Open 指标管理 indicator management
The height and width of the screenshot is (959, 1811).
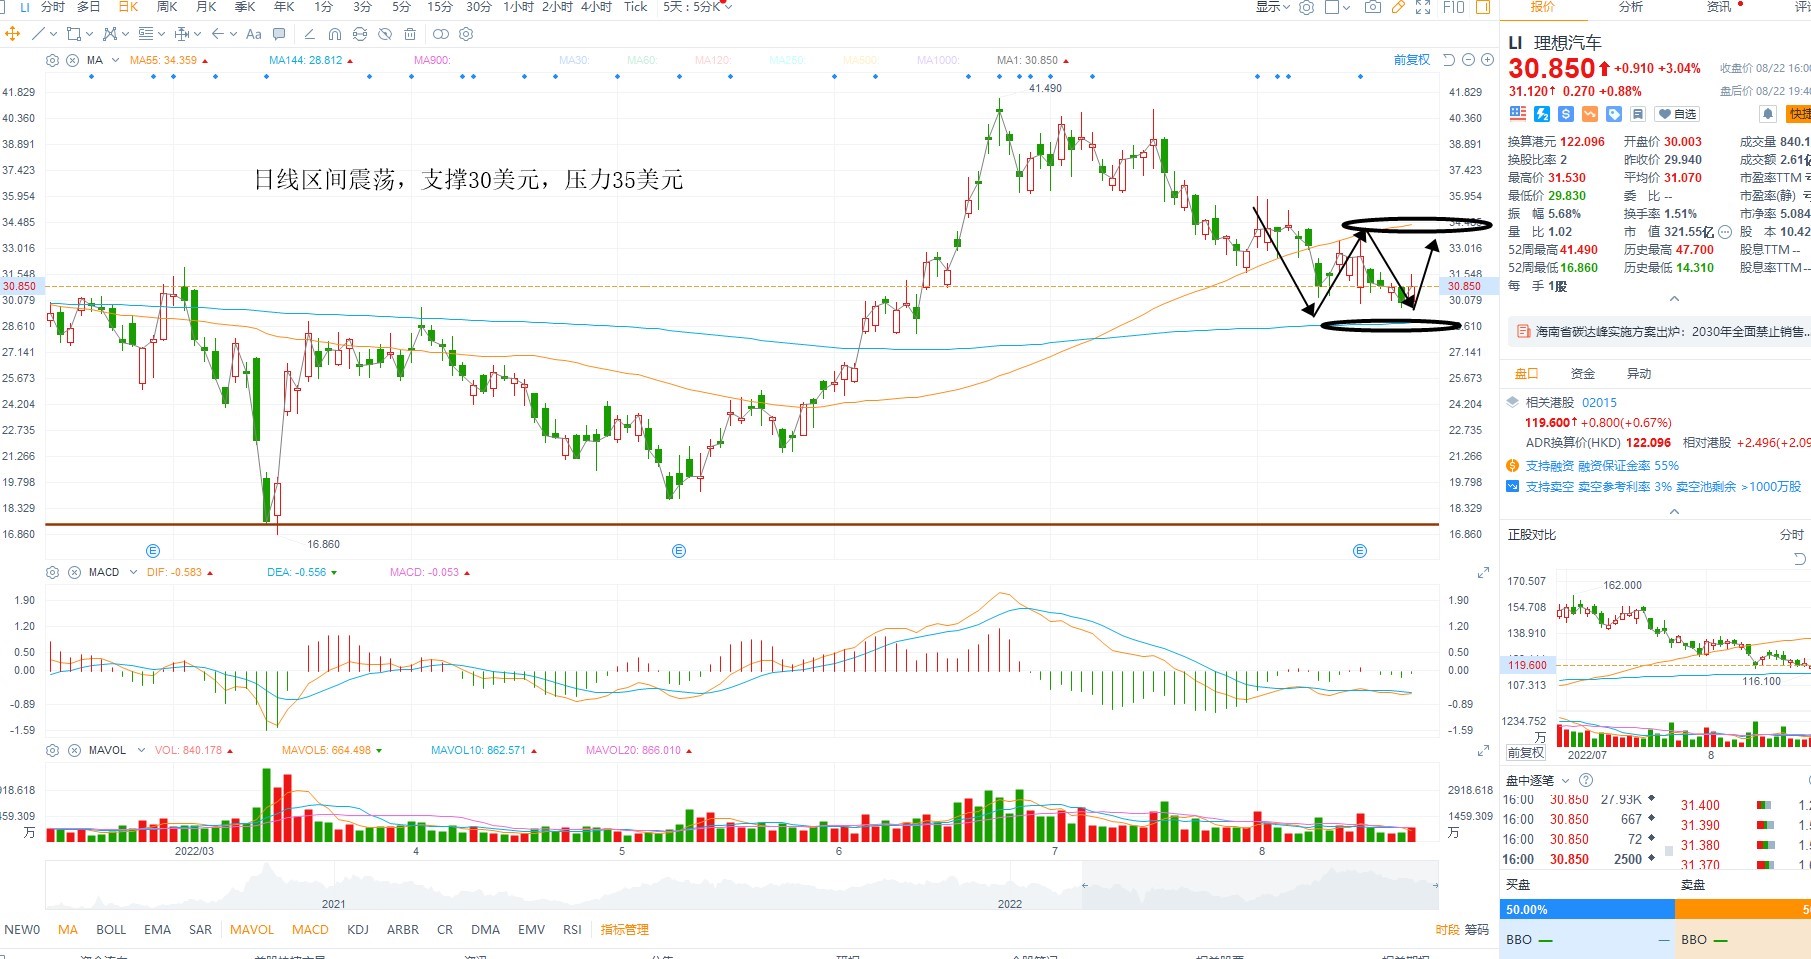624,930
